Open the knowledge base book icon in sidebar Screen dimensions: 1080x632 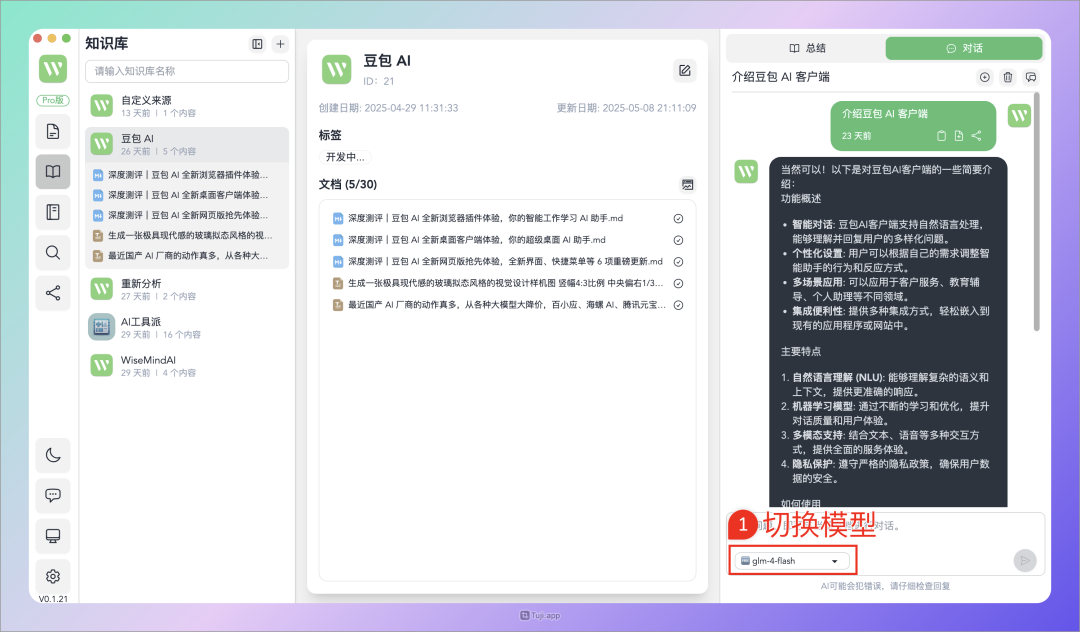pyautogui.click(x=53, y=171)
